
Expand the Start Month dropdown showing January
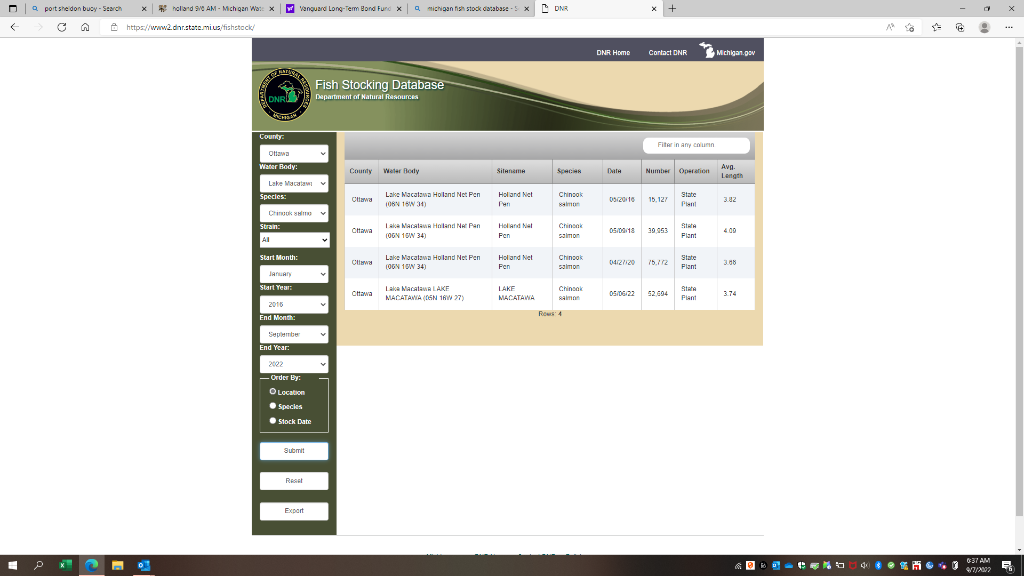pos(293,273)
